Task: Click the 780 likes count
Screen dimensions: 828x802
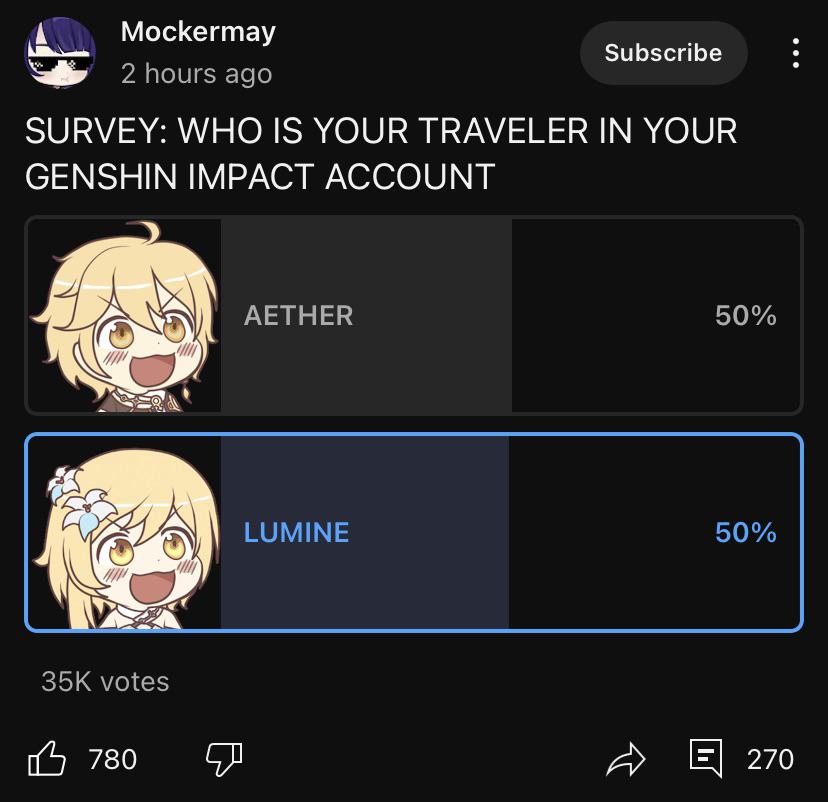Action: point(113,759)
